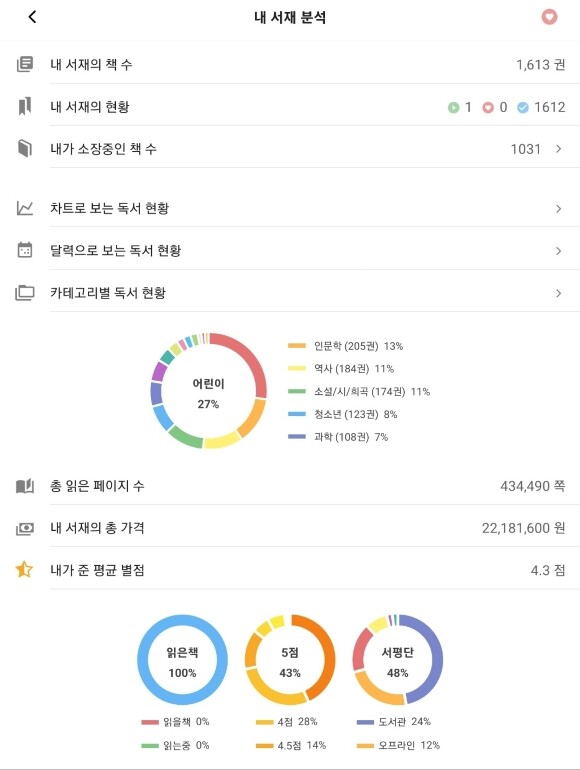580x770 pixels.
Task: Expand 카테고리별 독서 현황 chevron
Action: point(558,293)
